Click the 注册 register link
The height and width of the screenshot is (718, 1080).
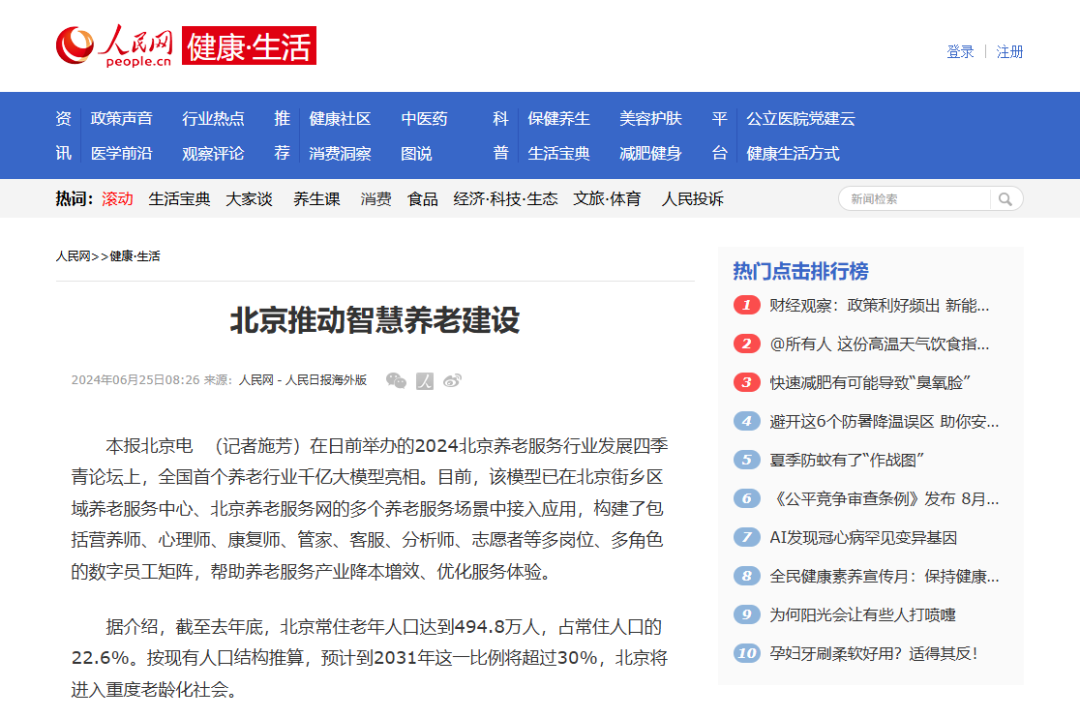[1010, 52]
